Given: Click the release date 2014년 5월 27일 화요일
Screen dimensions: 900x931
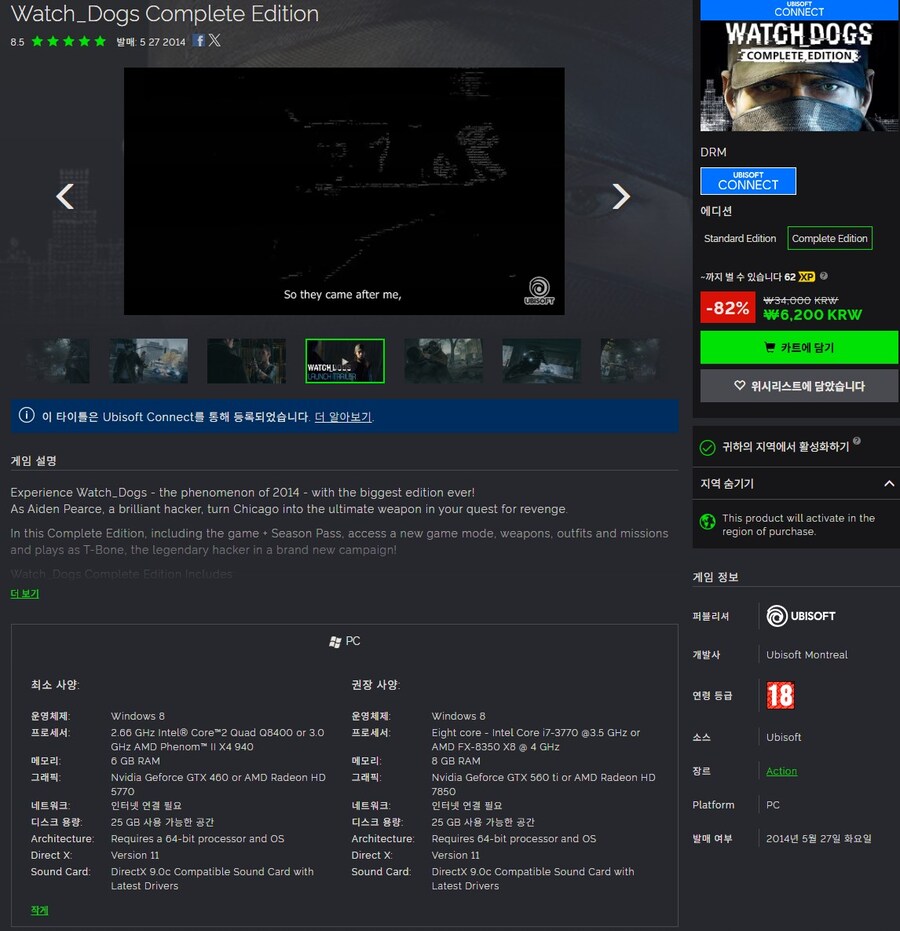Looking at the screenshot, I should [819, 838].
